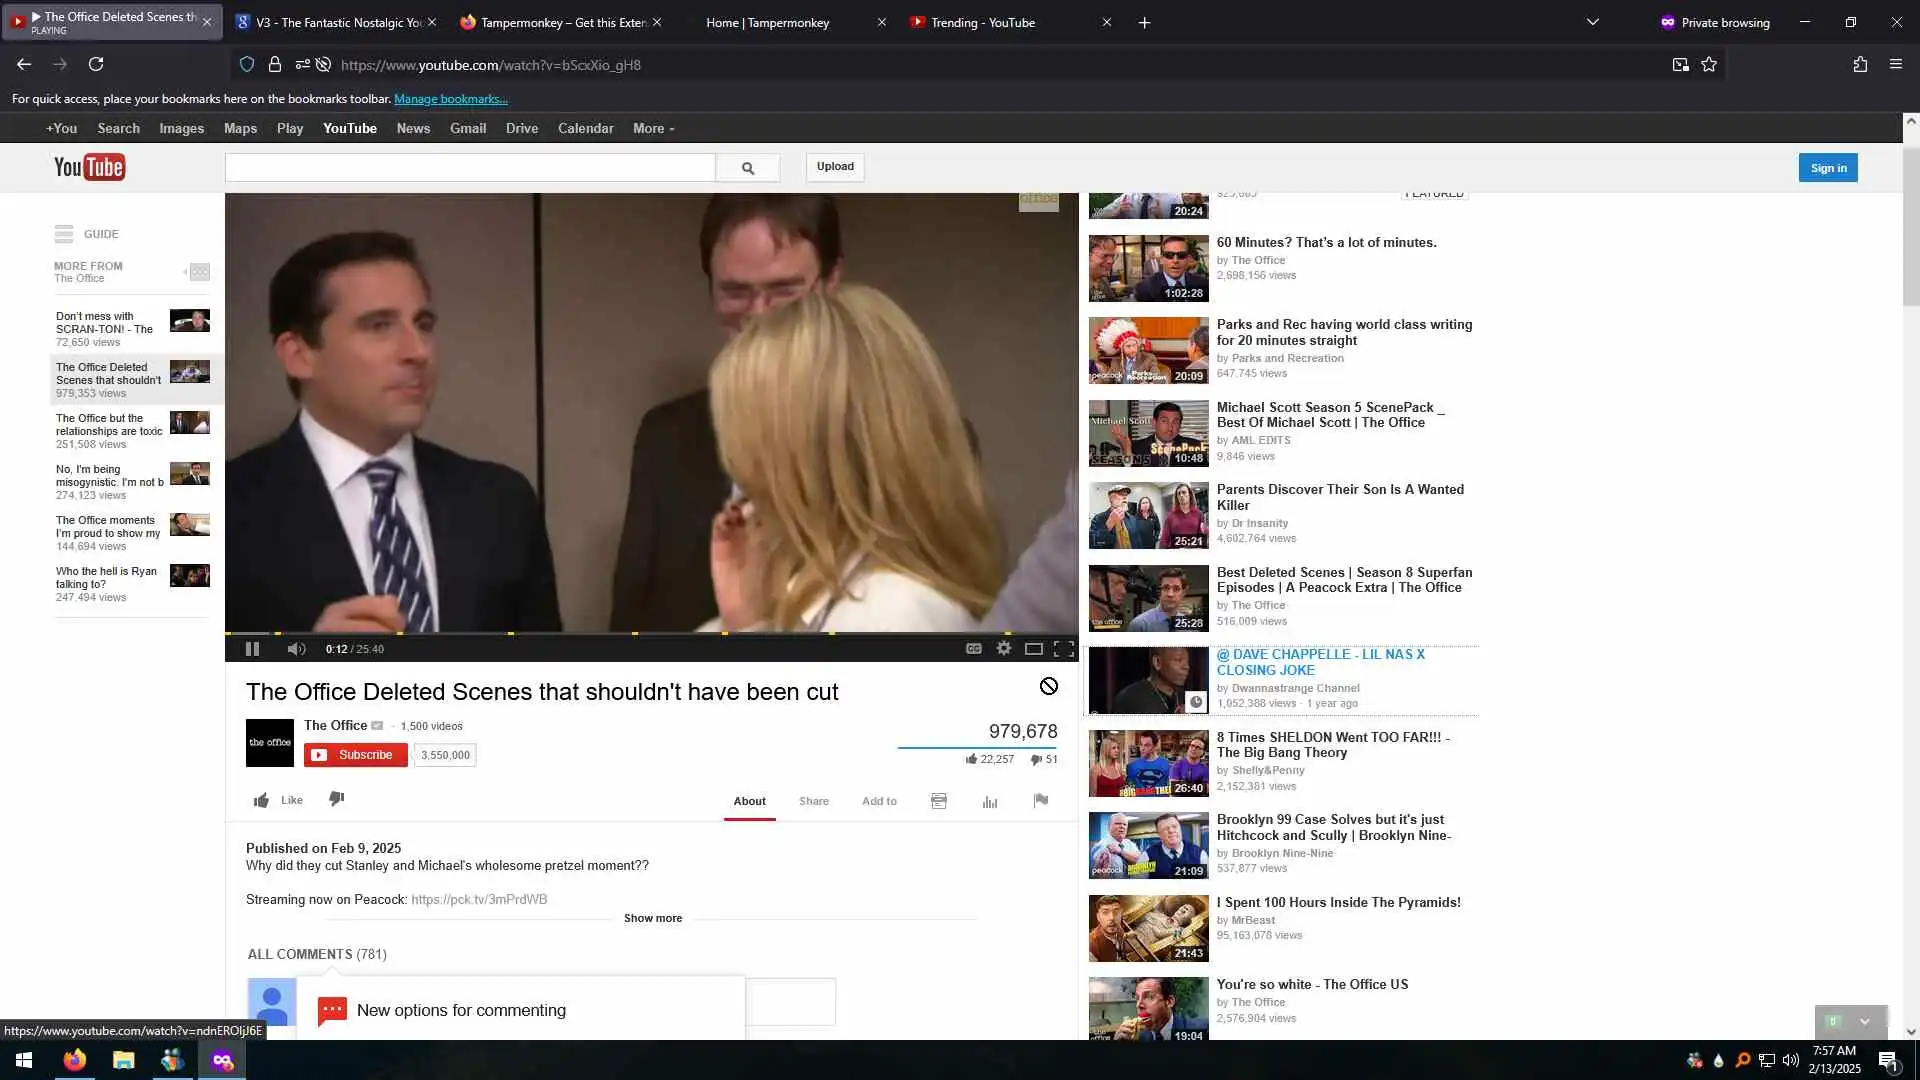Click the thumbs down dislike icon

click(337, 799)
